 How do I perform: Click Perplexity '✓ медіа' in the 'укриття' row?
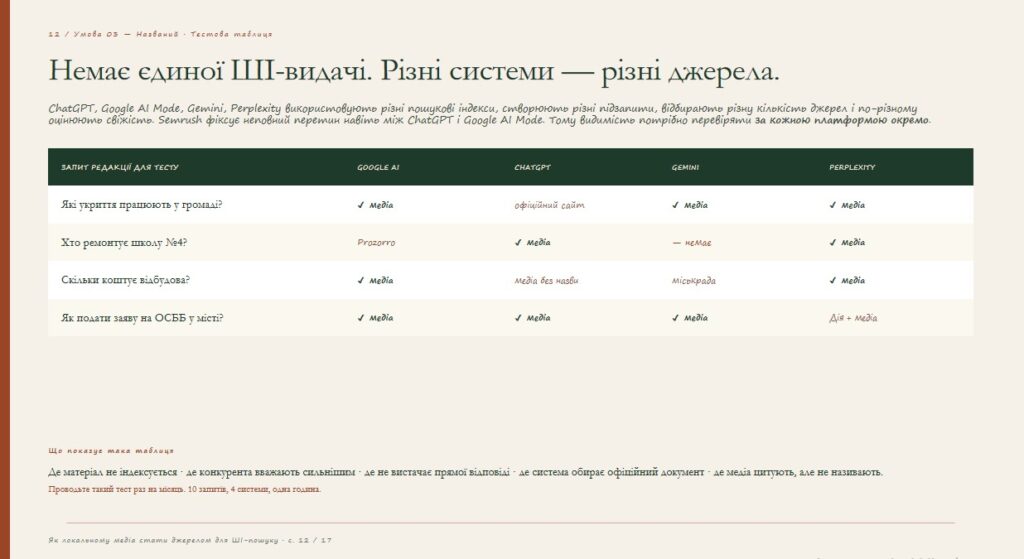coord(847,205)
